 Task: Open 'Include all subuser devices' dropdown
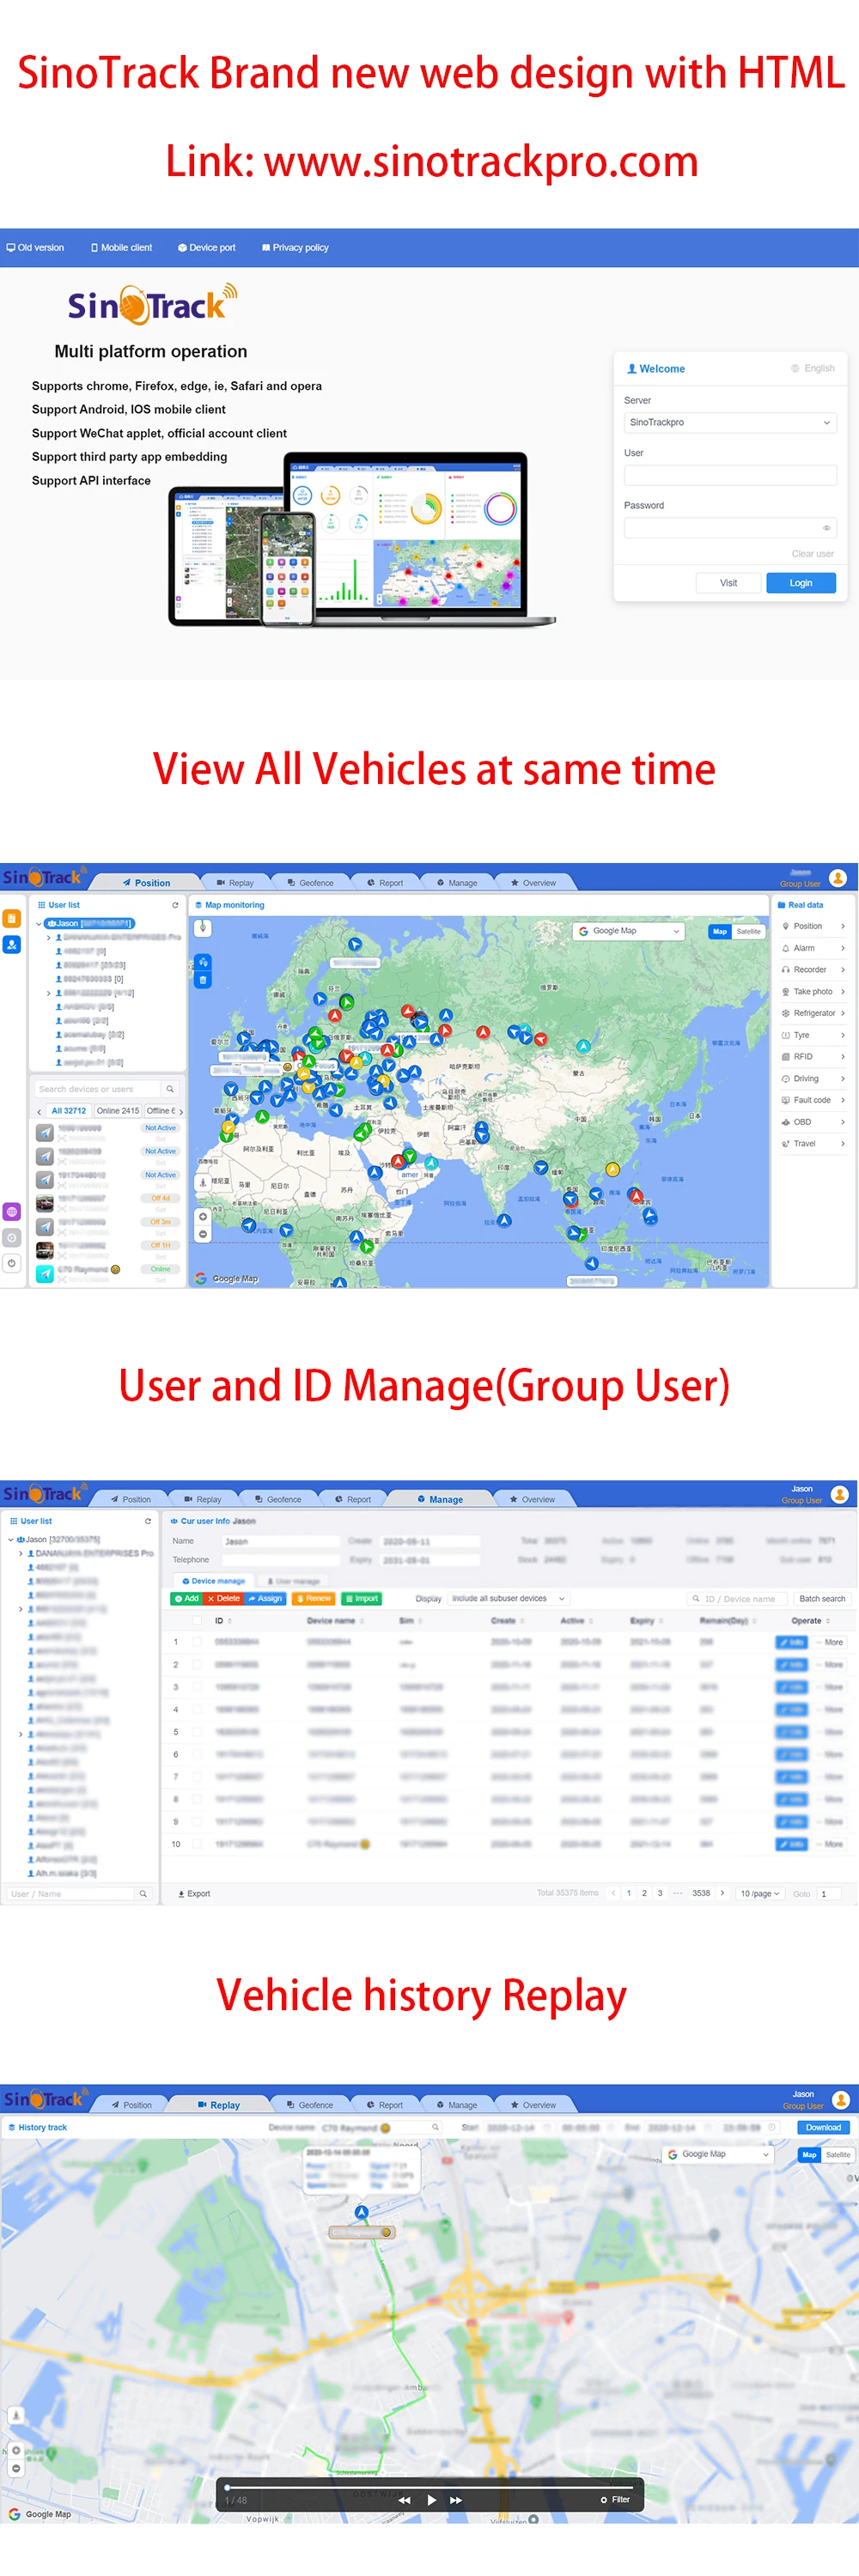[x=507, y=1598]
